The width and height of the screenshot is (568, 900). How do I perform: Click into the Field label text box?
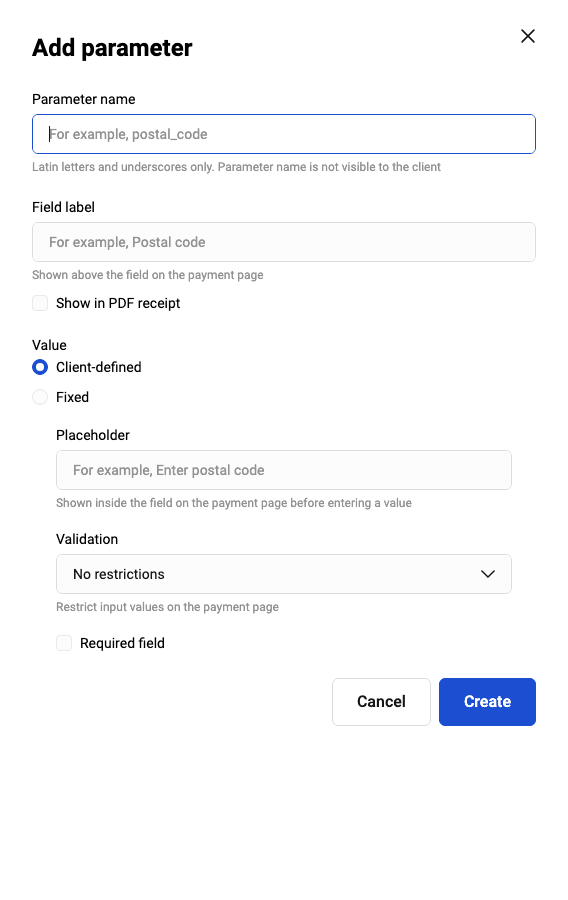[283, 242]
